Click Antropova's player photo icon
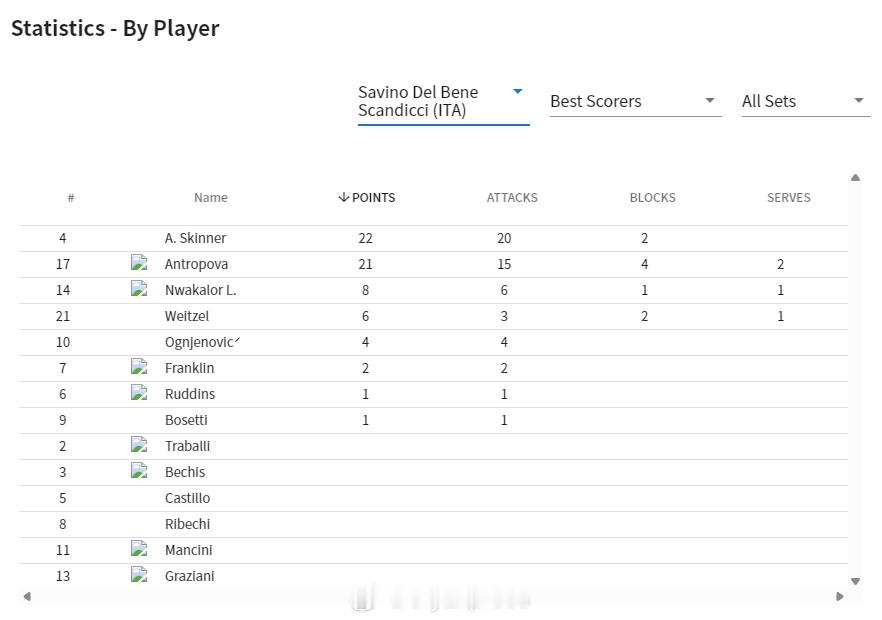The height and width of the screenshot is (620, 882). [x=140, y=263]
